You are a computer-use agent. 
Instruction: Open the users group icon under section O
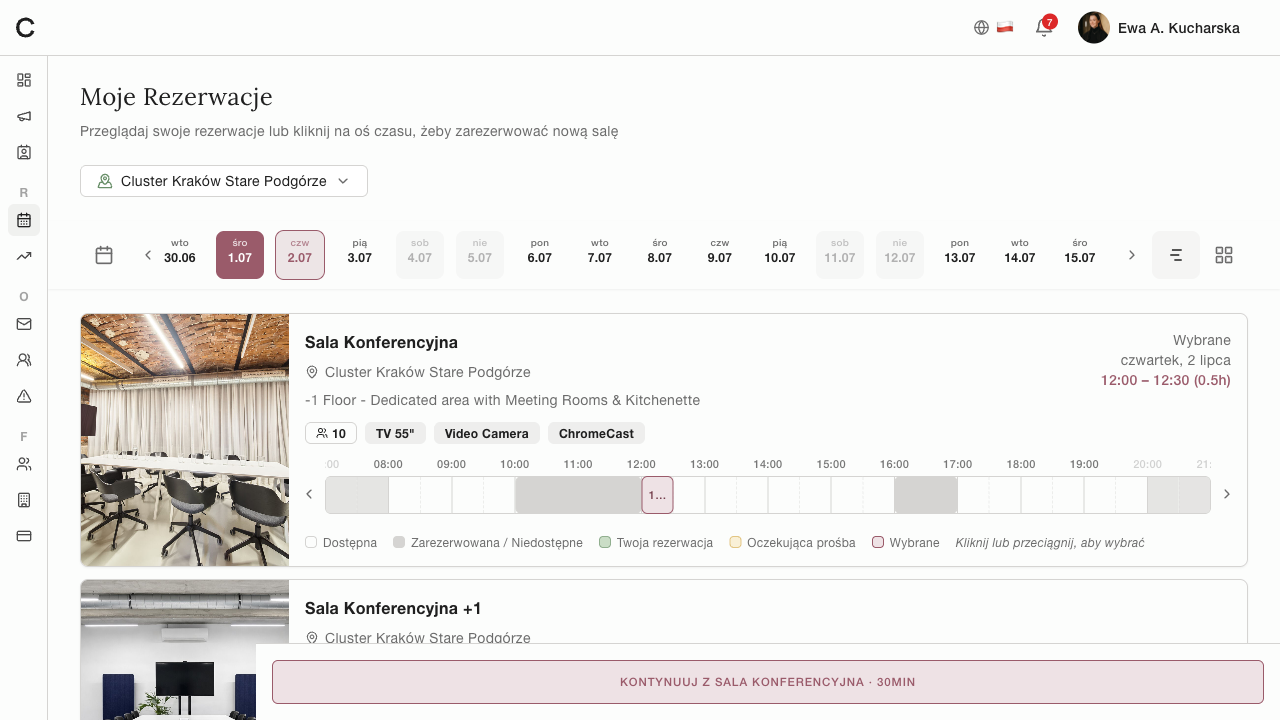[x=24, y=360]
